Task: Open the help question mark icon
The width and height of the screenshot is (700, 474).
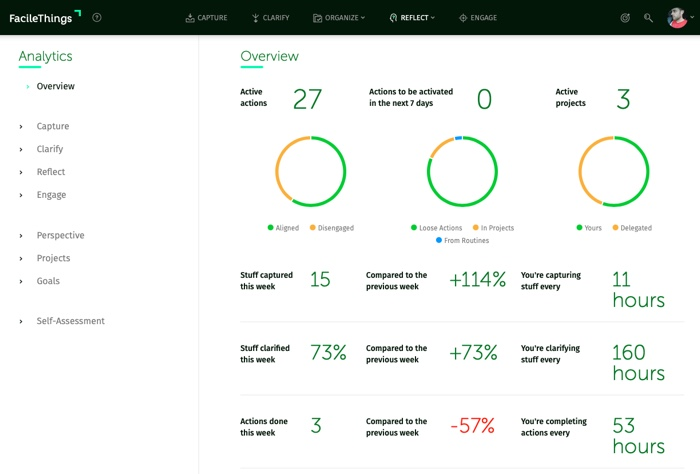Action: [x=97, y=17]
